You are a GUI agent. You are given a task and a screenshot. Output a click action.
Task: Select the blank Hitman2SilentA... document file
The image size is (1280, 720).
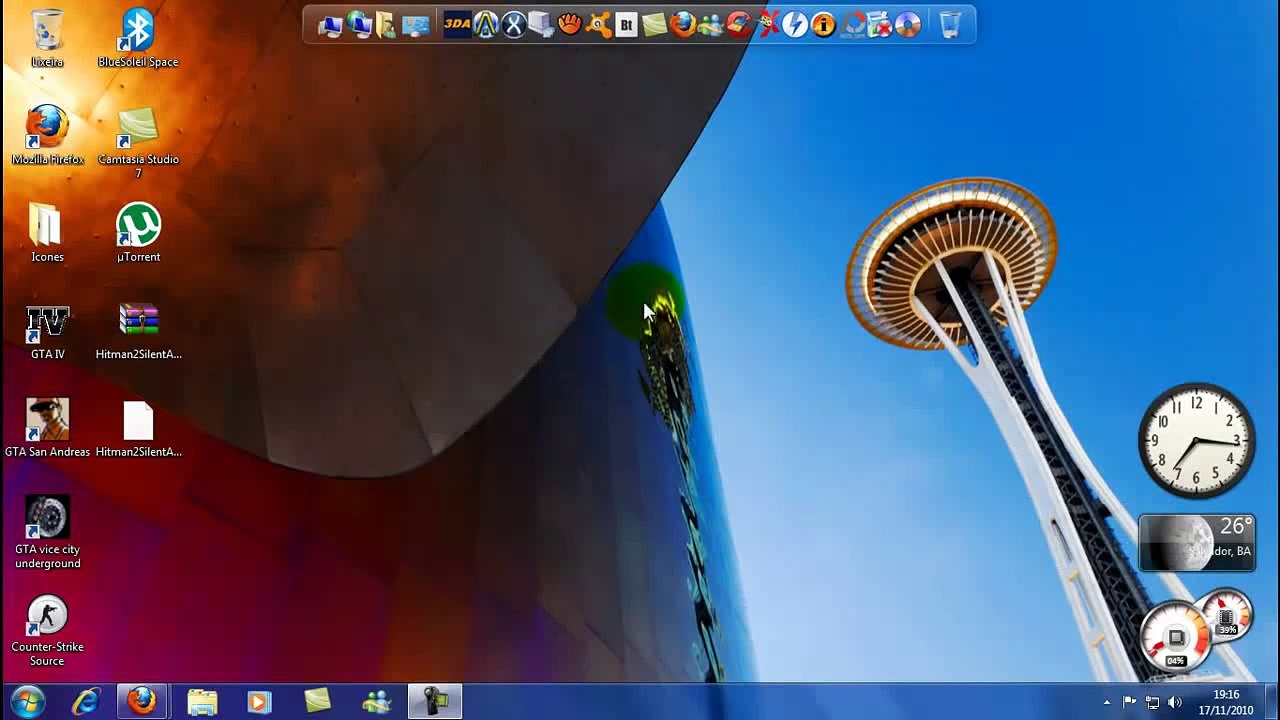(138, 427)
